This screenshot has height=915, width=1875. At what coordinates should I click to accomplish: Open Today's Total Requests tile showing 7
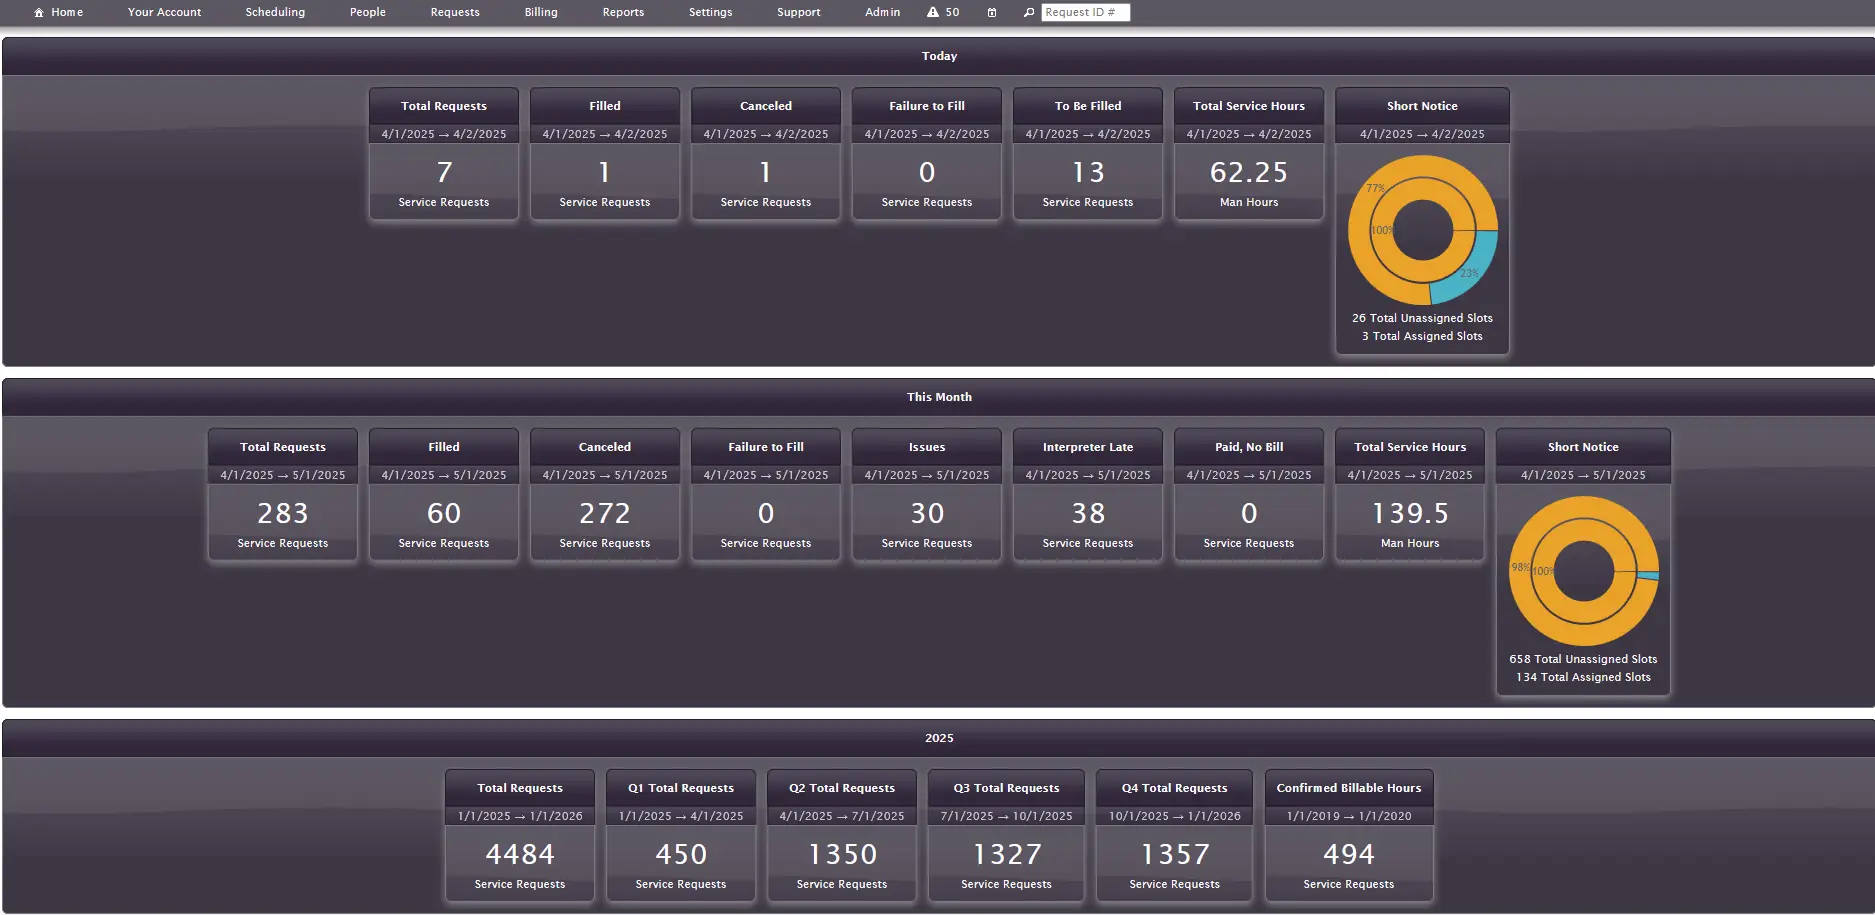[444, 173]
